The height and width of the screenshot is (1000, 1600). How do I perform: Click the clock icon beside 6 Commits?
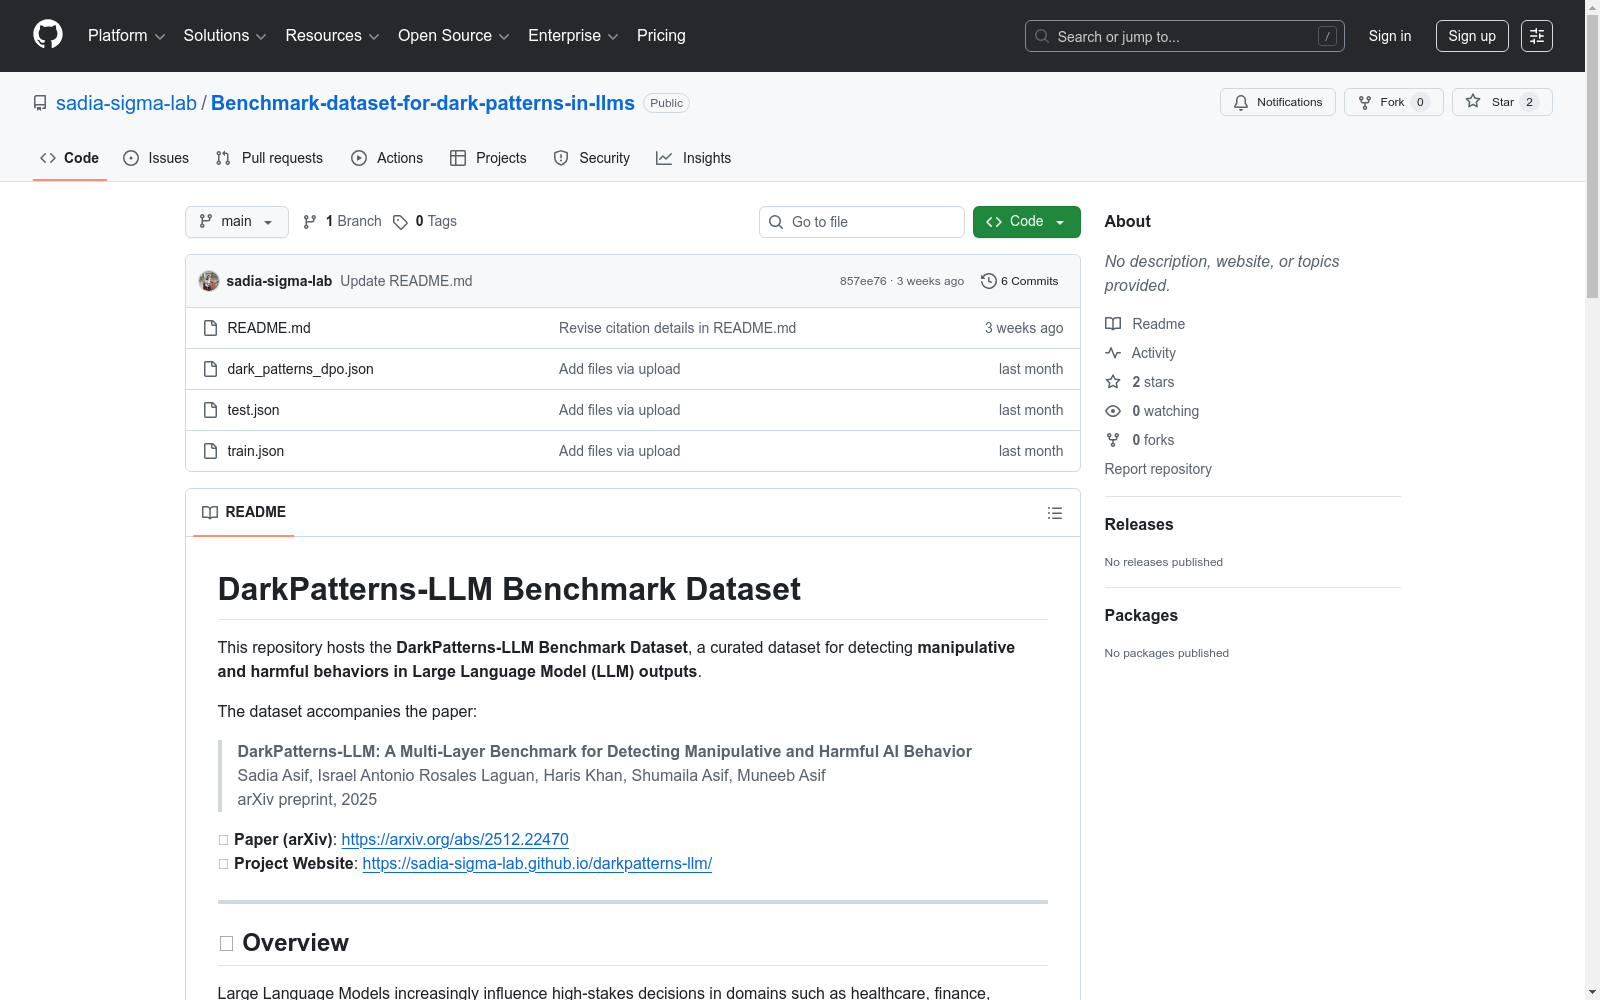click(989, 281)
